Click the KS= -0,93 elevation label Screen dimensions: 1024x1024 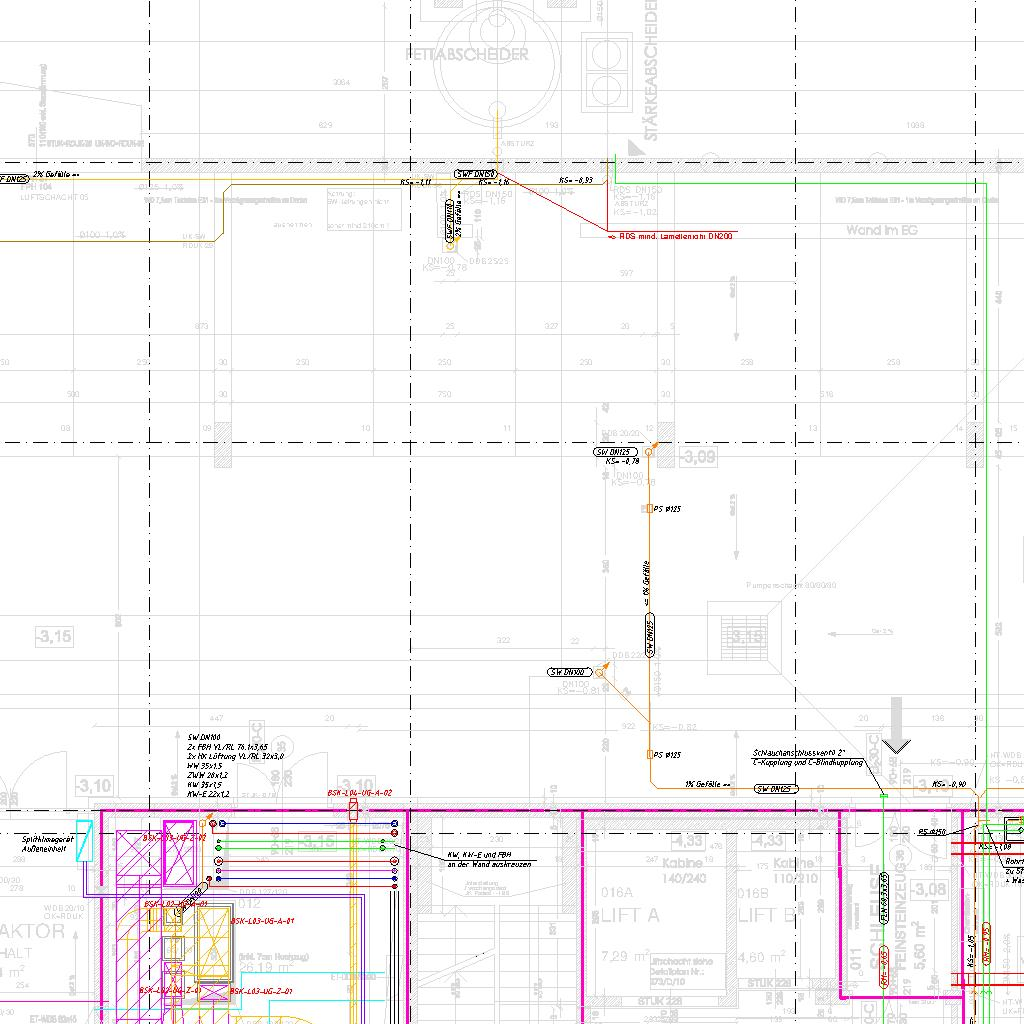(x=576, y=180)
